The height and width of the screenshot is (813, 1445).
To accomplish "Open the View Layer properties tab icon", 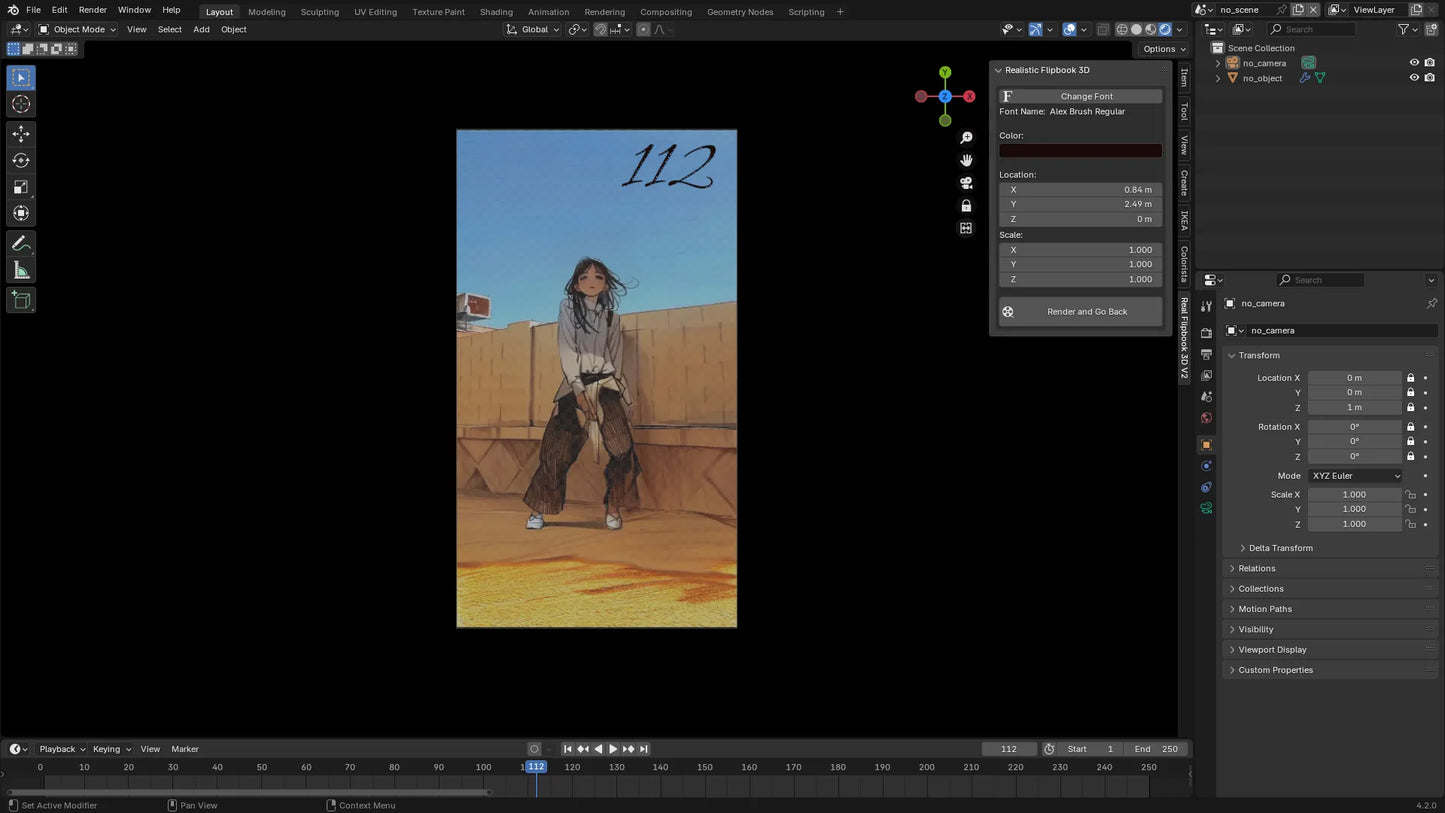I will click(1206, 376).
